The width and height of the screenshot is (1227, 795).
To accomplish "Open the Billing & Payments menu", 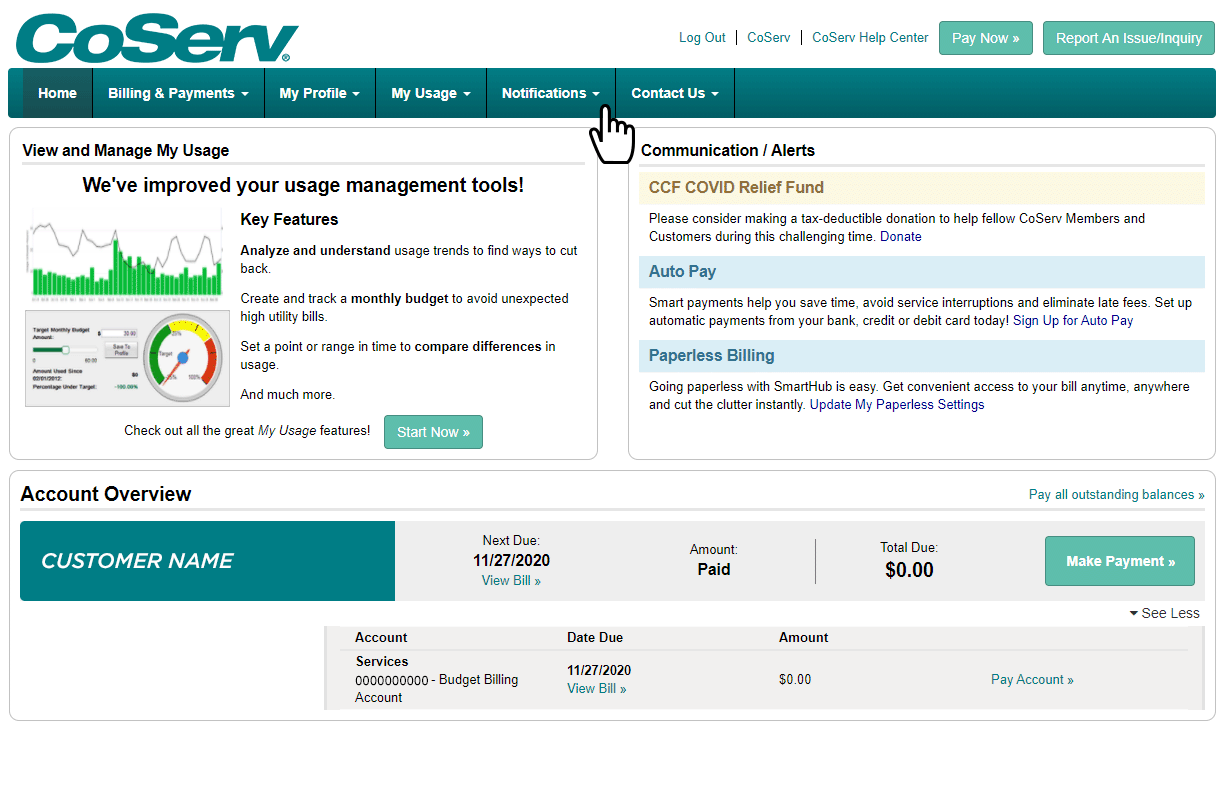I will 178,93.
